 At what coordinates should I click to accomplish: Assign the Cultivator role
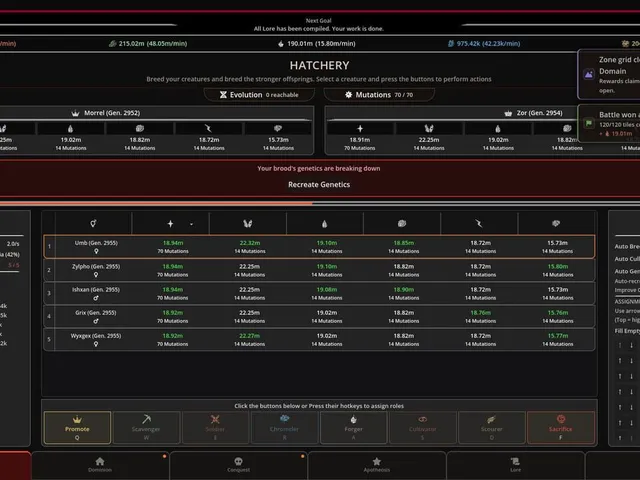point(422,427)
